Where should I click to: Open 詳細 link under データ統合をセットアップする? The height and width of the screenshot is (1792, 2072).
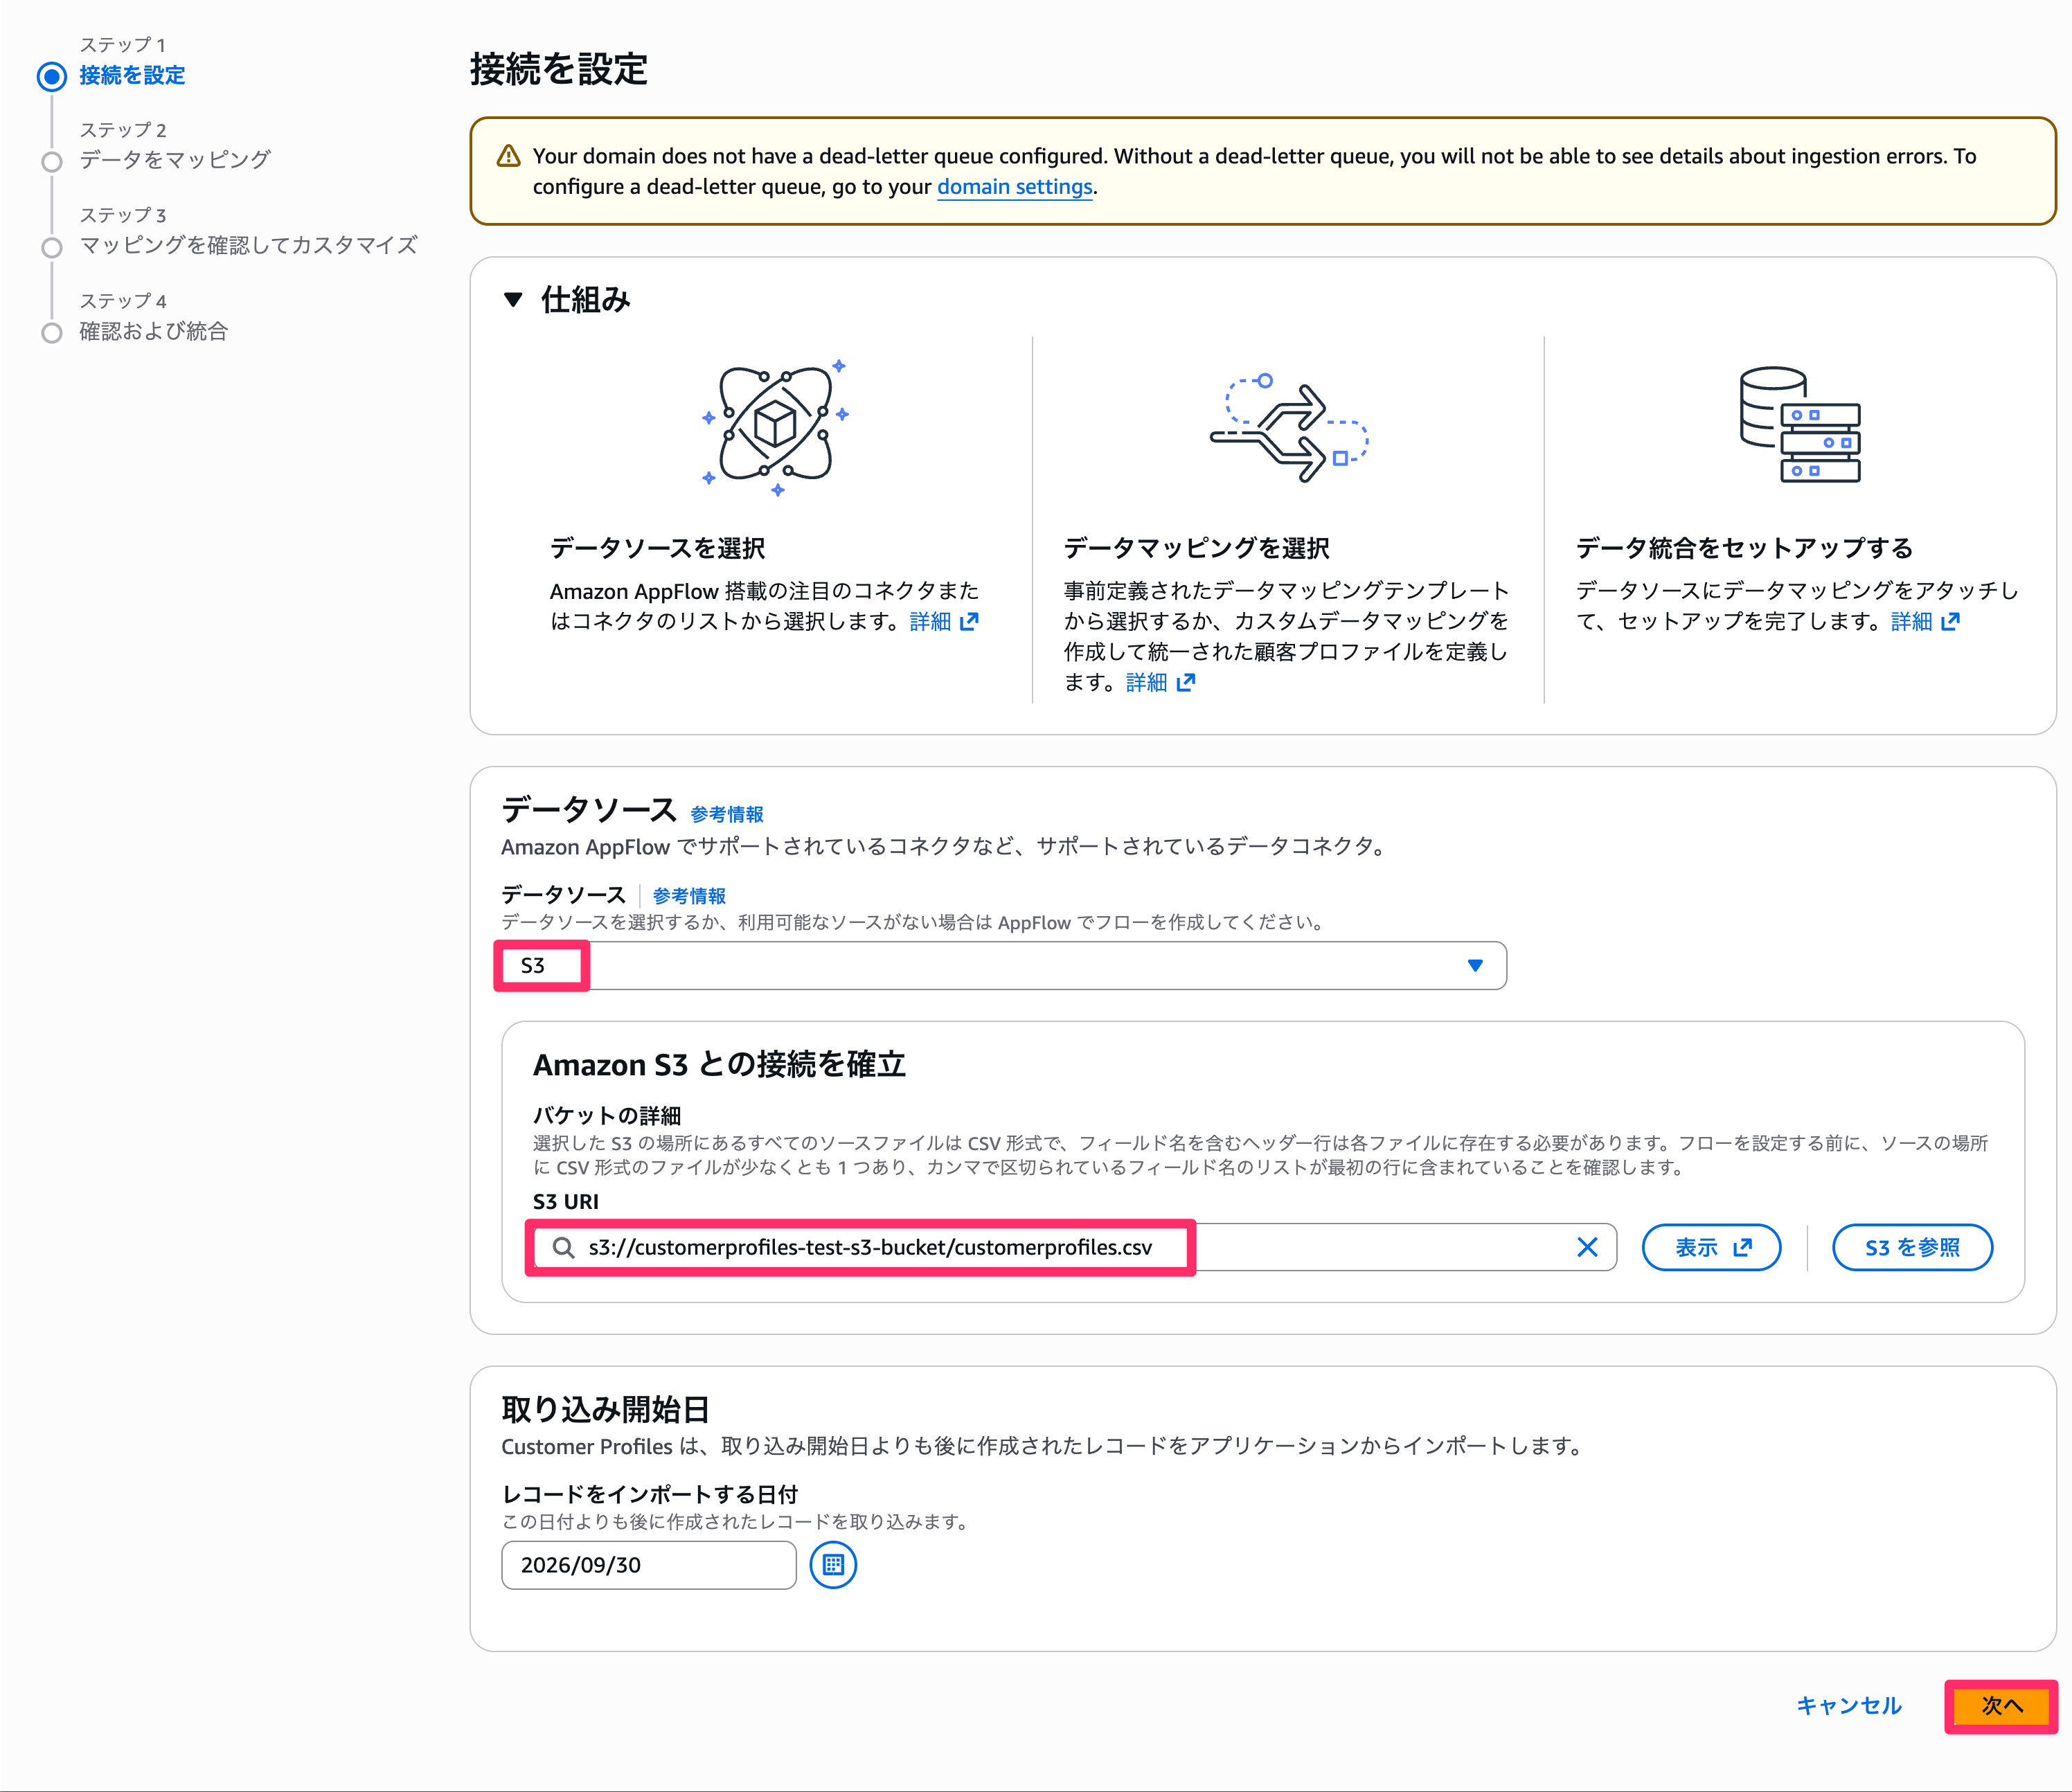pos(1911,621)
